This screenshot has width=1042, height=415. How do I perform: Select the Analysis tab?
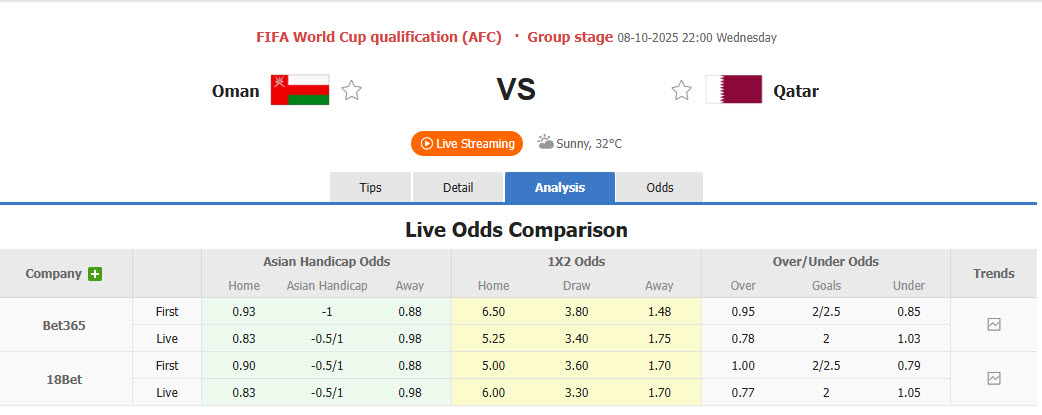560,187
